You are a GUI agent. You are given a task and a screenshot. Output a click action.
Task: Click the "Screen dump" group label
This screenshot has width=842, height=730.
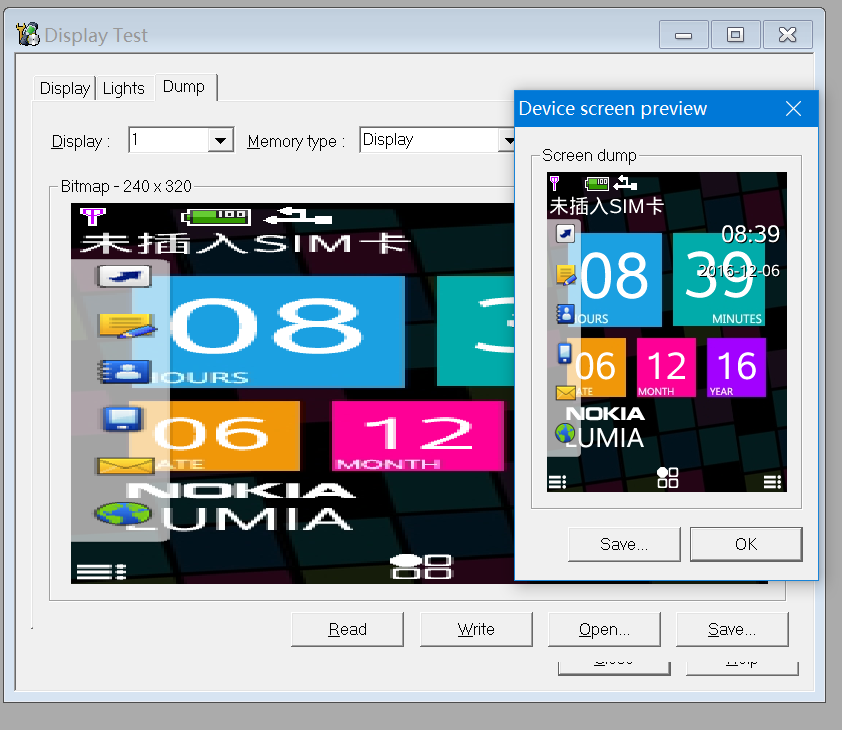pos(589,155)
